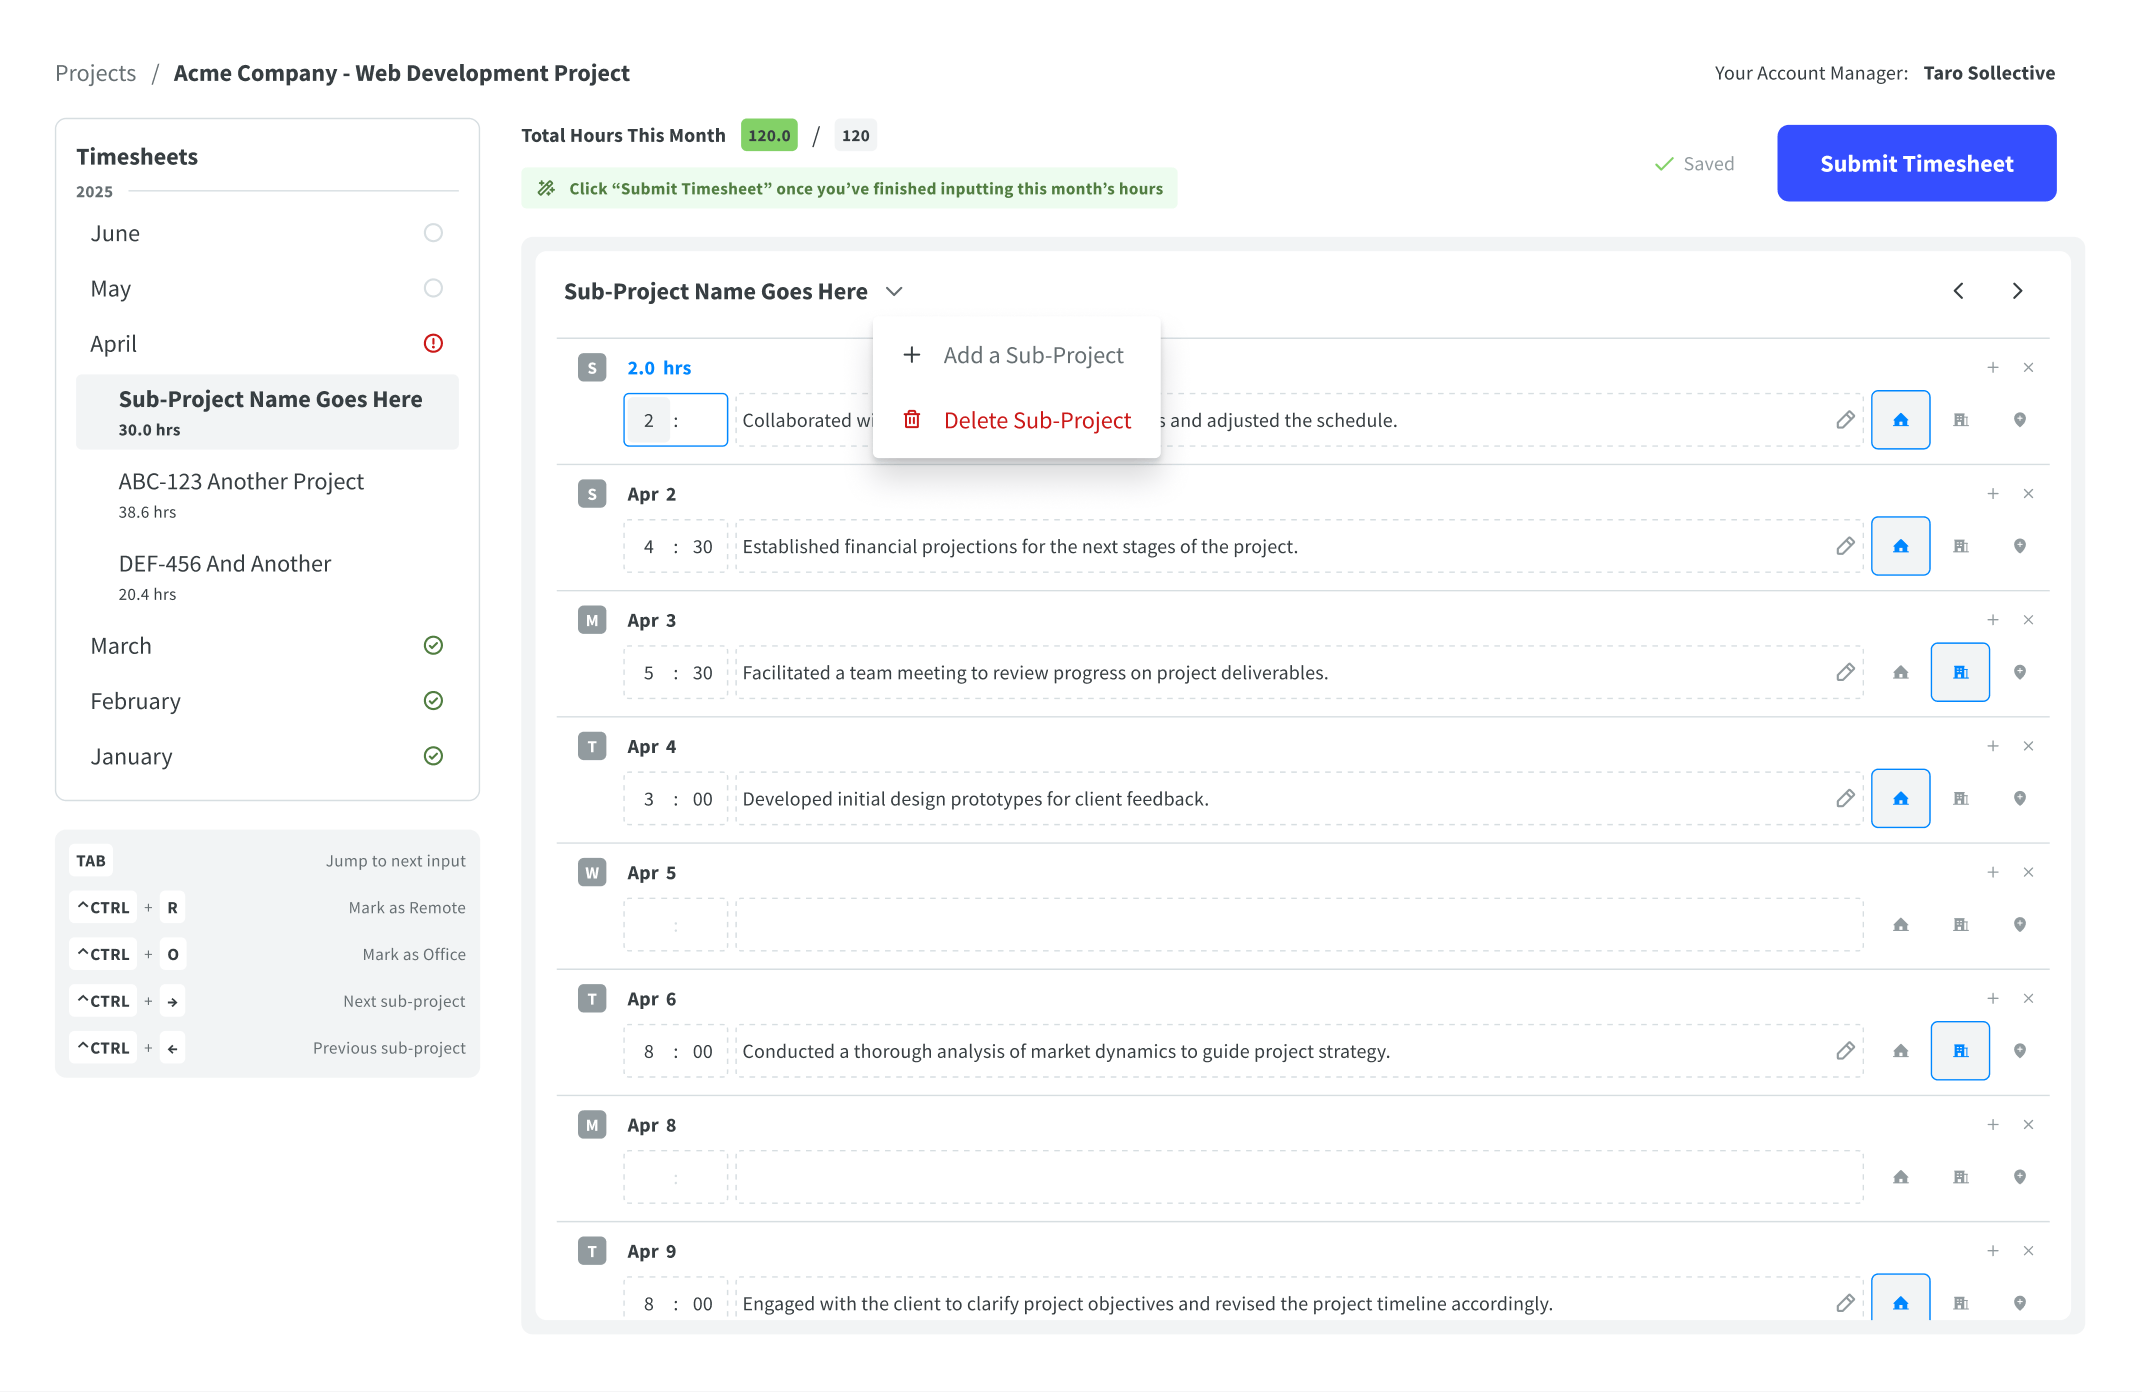Expand the March timesheet
2142x1392 pixels.
(x=433, y=645)
